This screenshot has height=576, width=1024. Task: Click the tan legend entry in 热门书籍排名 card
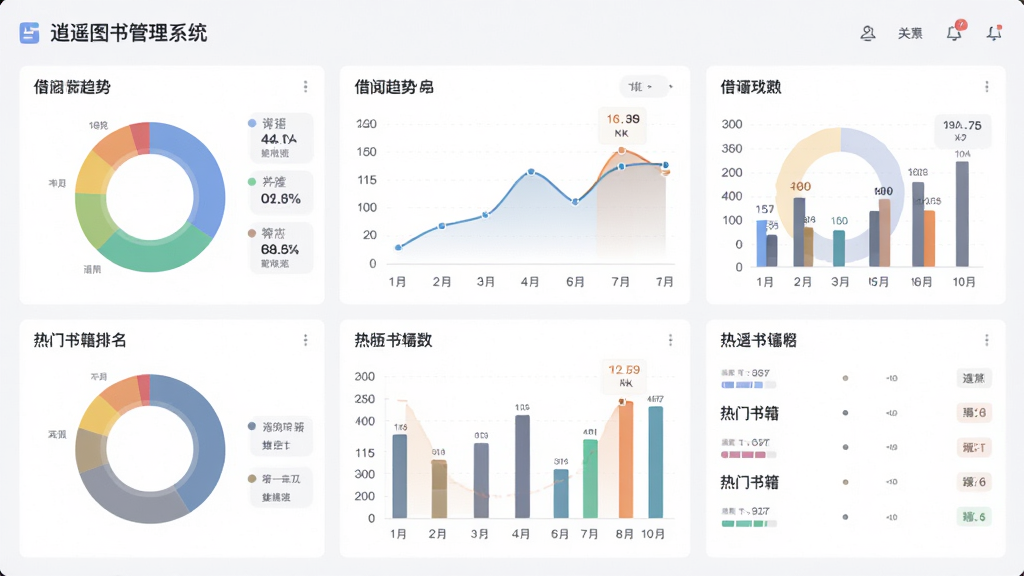tap(280, 487)
